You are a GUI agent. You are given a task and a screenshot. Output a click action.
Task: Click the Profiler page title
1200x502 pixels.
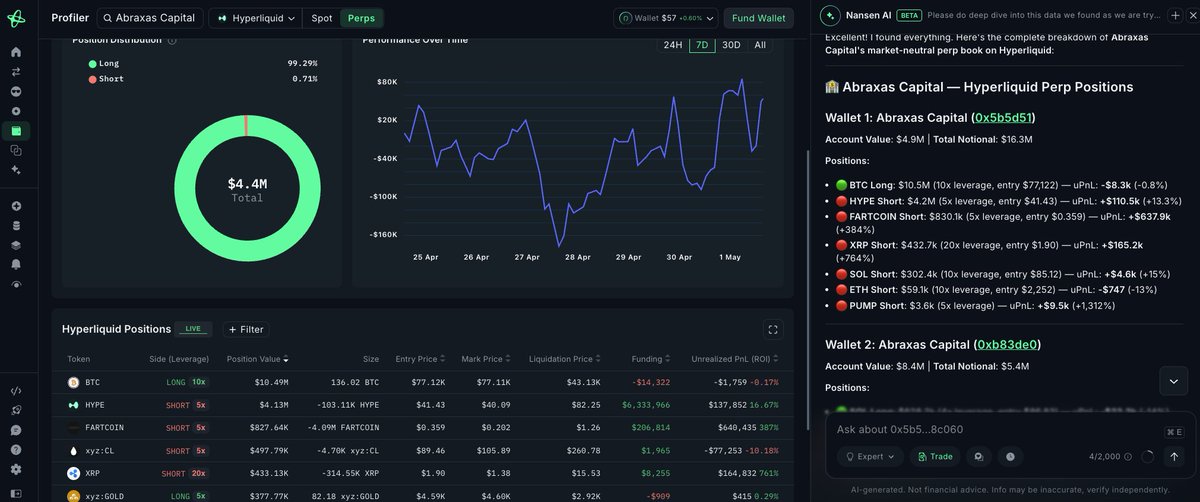pos(70,18)
